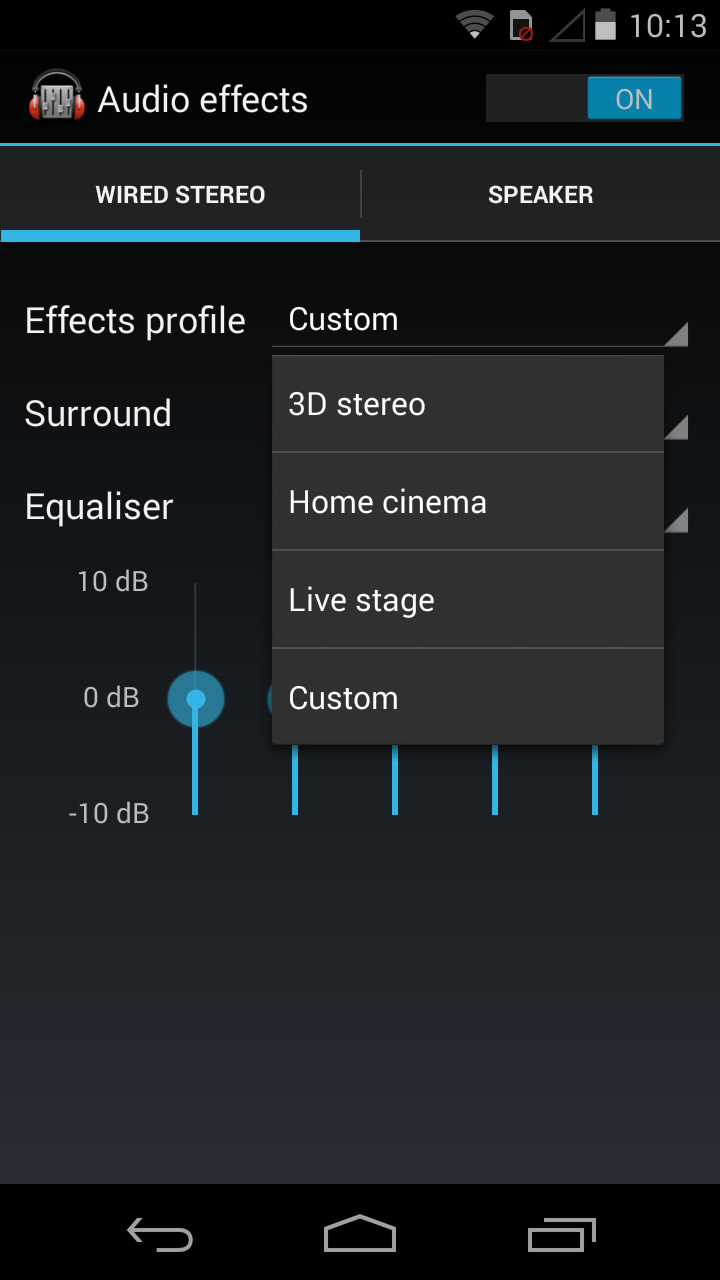Tap the Wi-Fi status bar icon
Viewport: 720px width, 1280px height.
coord(475,25)
